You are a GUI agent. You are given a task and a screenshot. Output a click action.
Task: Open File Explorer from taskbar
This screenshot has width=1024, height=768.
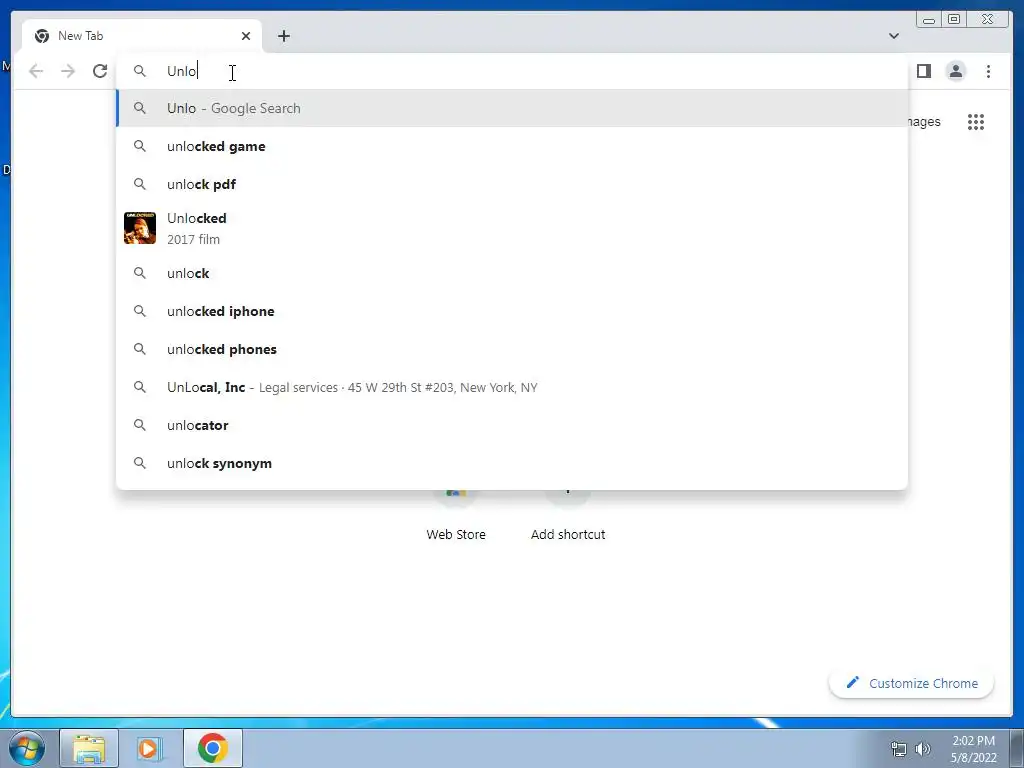tap(89, 748)
